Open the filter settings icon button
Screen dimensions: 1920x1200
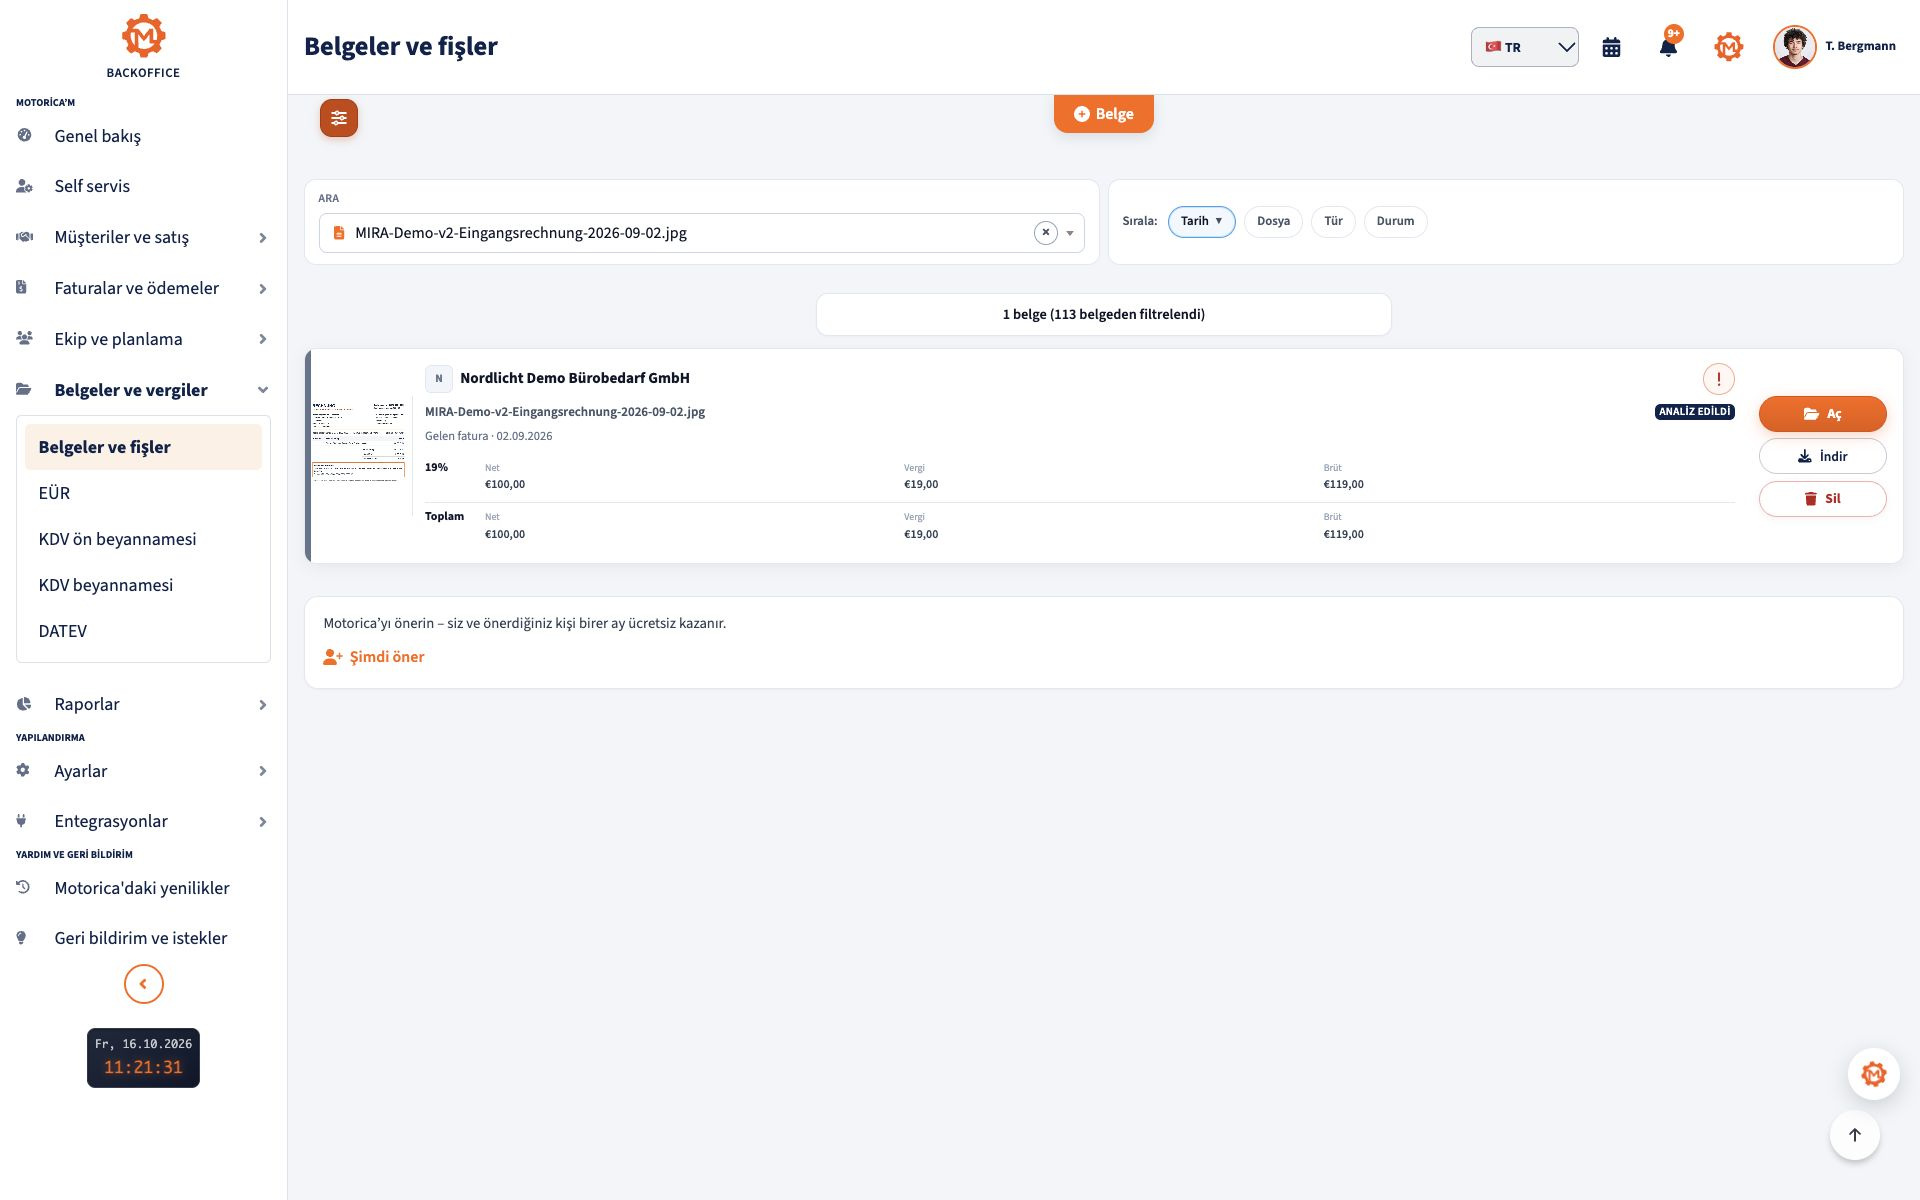pos(339,118)
